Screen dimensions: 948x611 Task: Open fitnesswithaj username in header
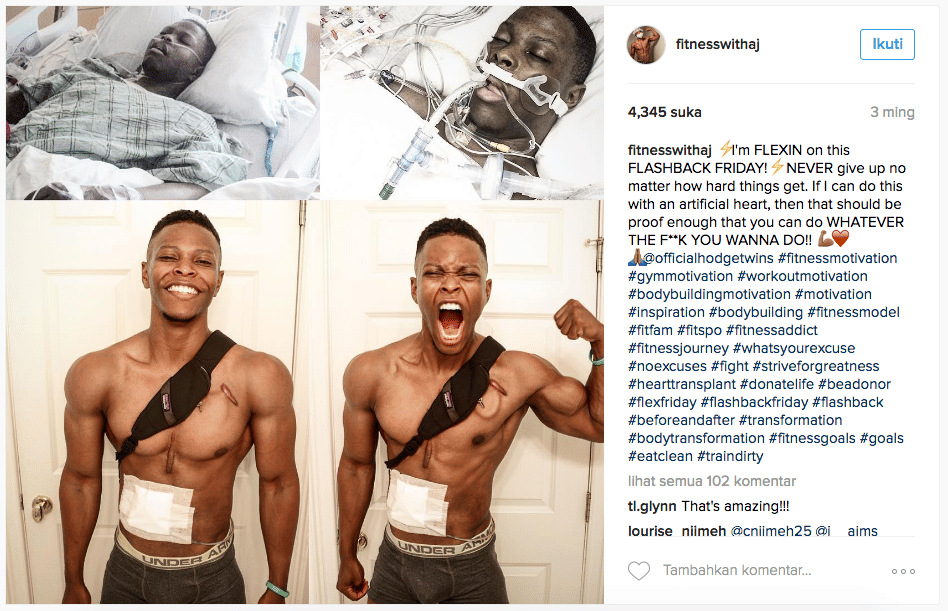(x=718, y=44)
